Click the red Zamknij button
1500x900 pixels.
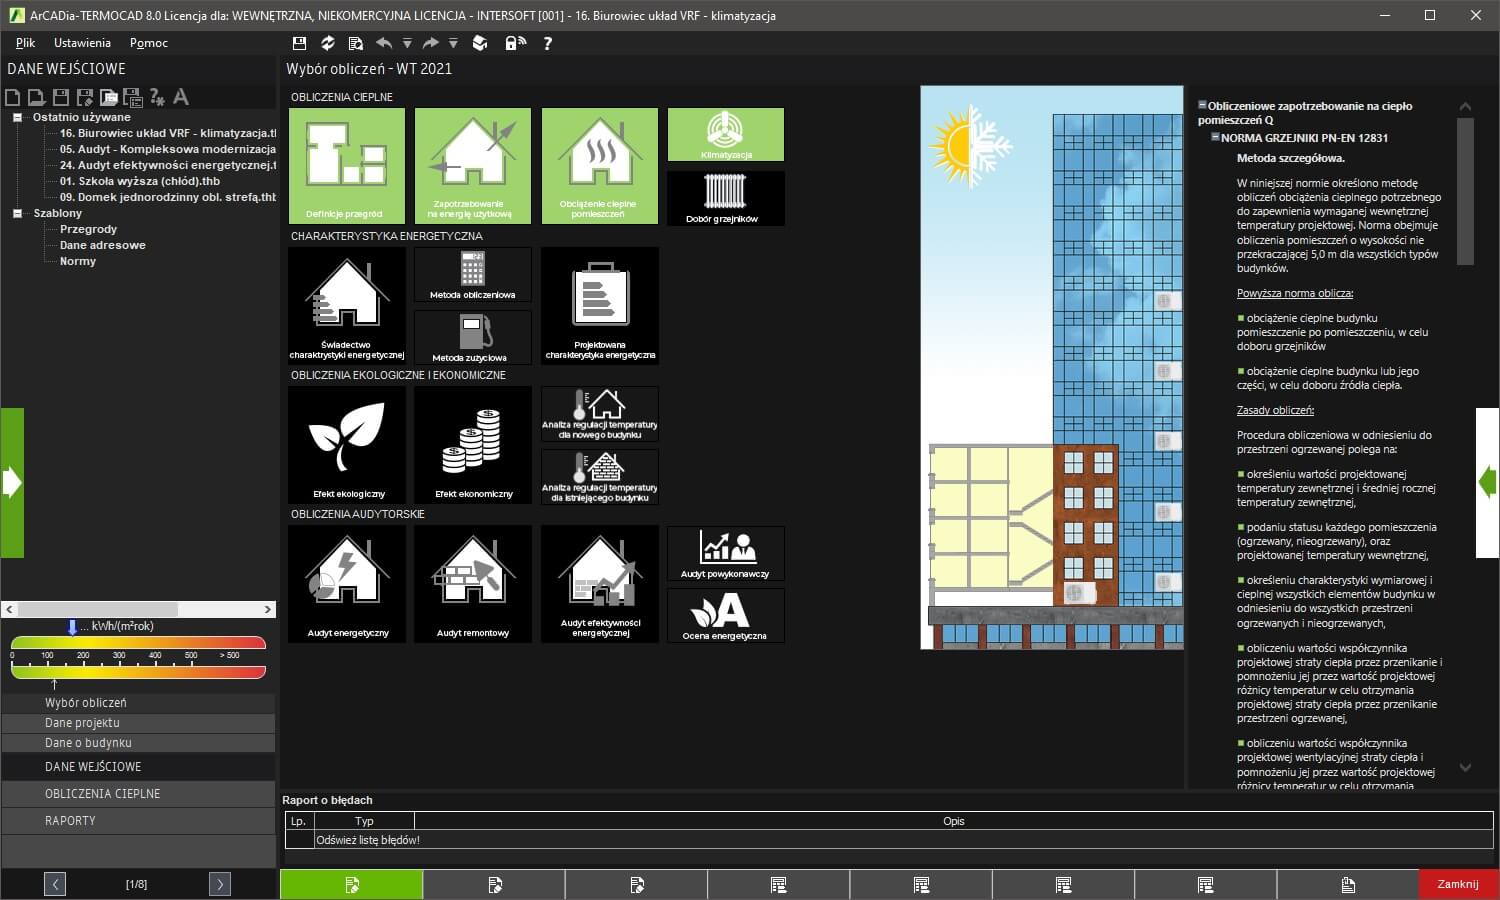point(1458,884)
